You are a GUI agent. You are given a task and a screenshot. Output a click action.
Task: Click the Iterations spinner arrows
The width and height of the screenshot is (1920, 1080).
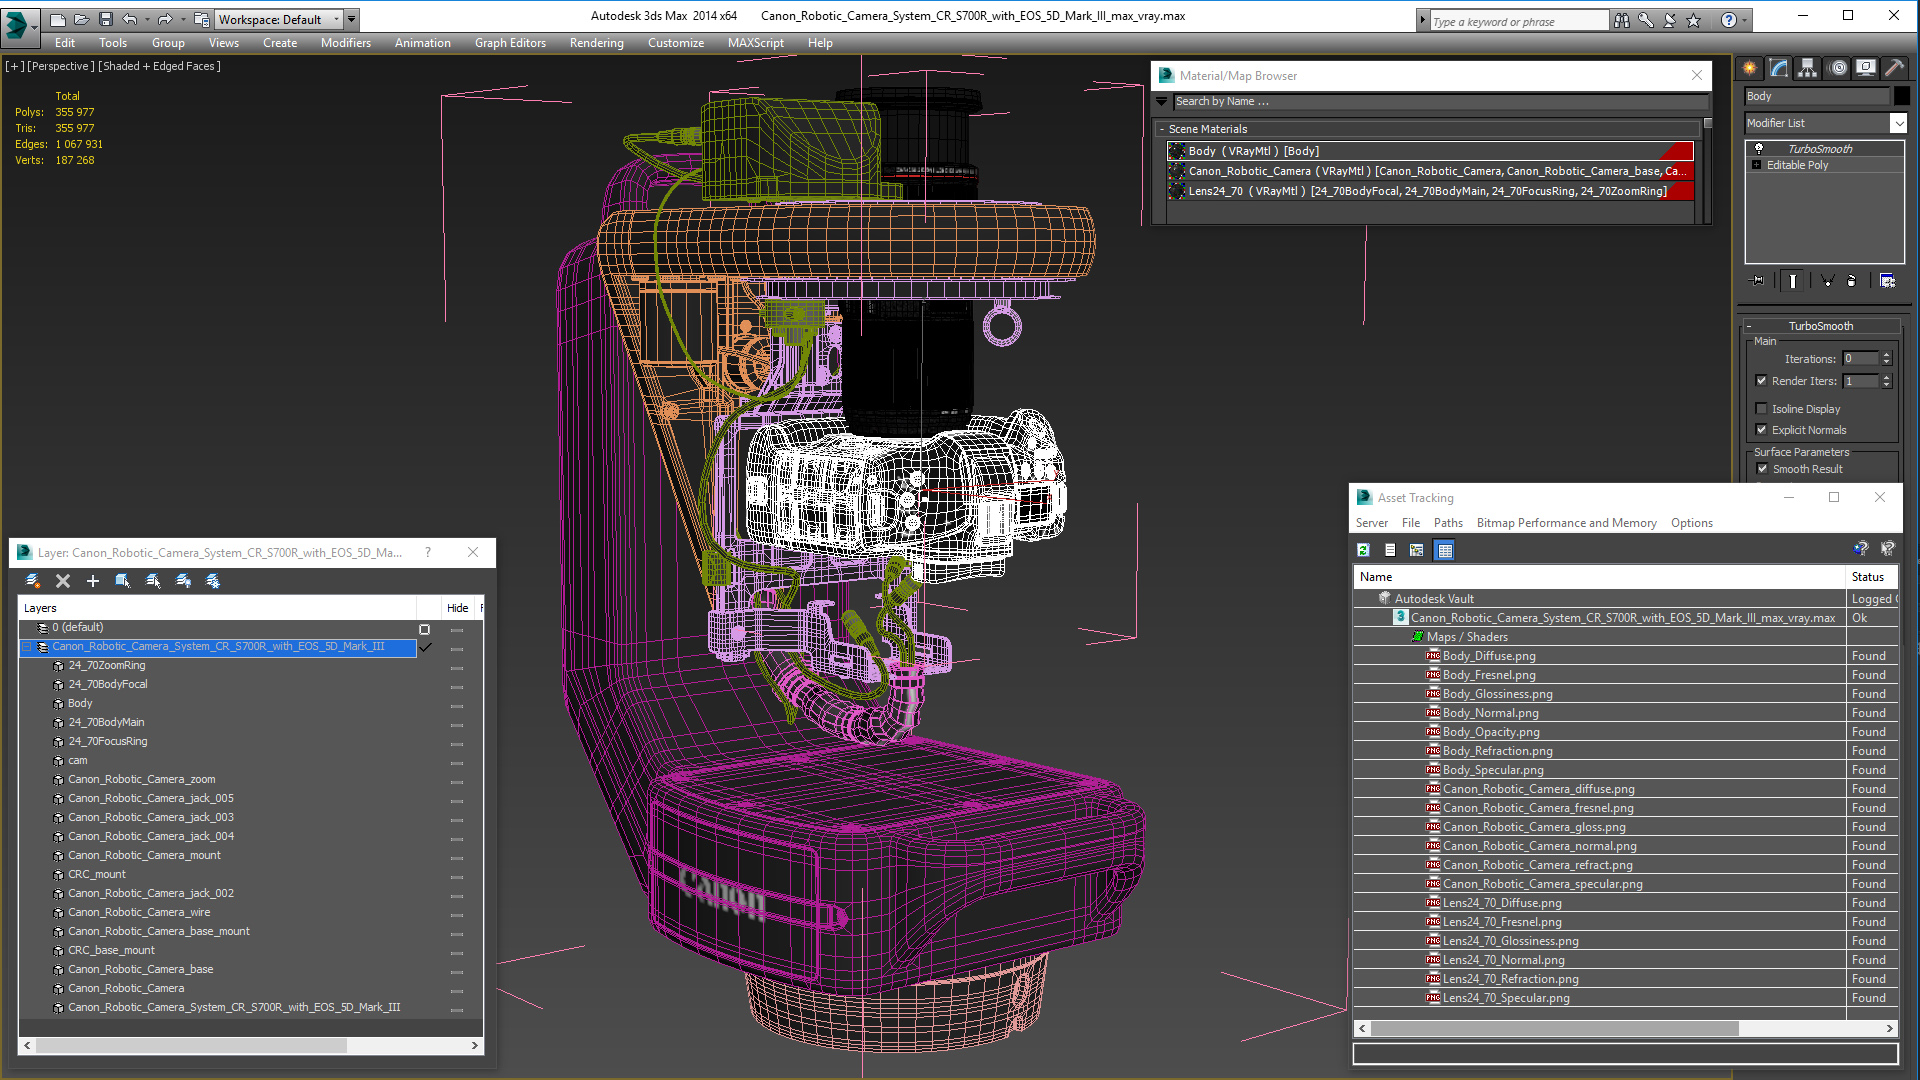pos(1886,359)
